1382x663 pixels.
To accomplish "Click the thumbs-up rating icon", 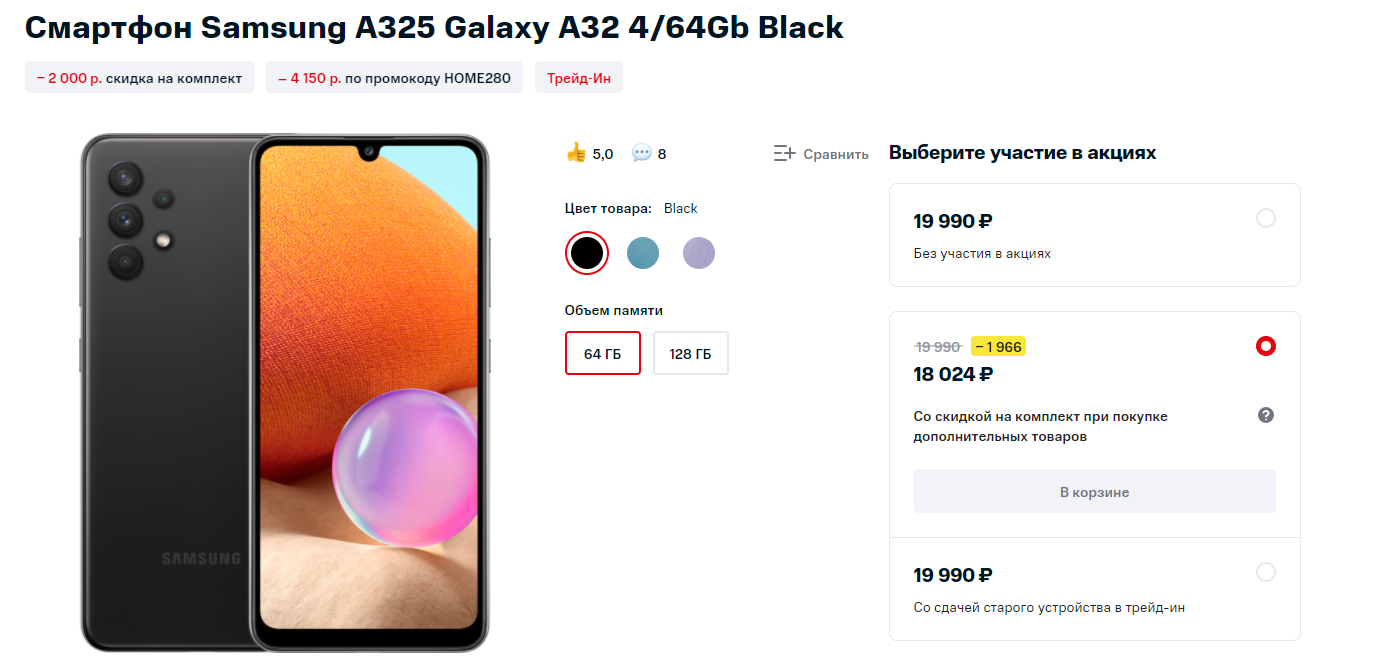I will tap(576, 153).
